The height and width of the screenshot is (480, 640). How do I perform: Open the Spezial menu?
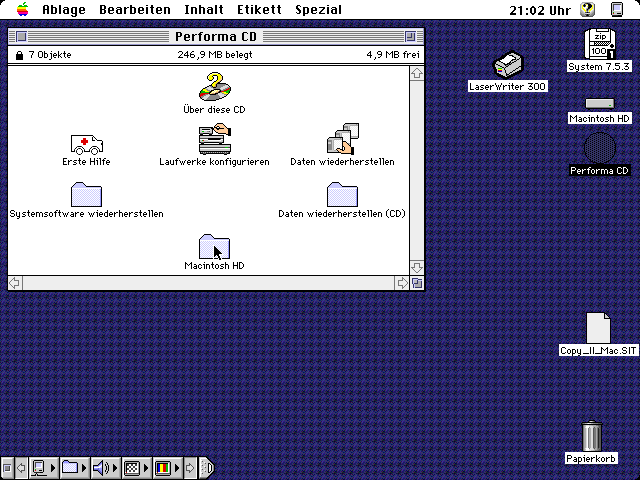tap(318, 10)
